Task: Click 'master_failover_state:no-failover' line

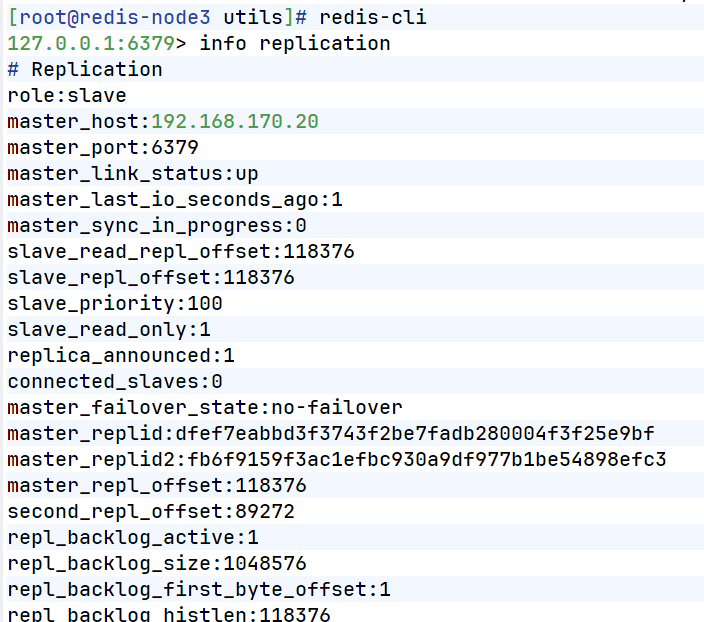Action: pos(205,408)
